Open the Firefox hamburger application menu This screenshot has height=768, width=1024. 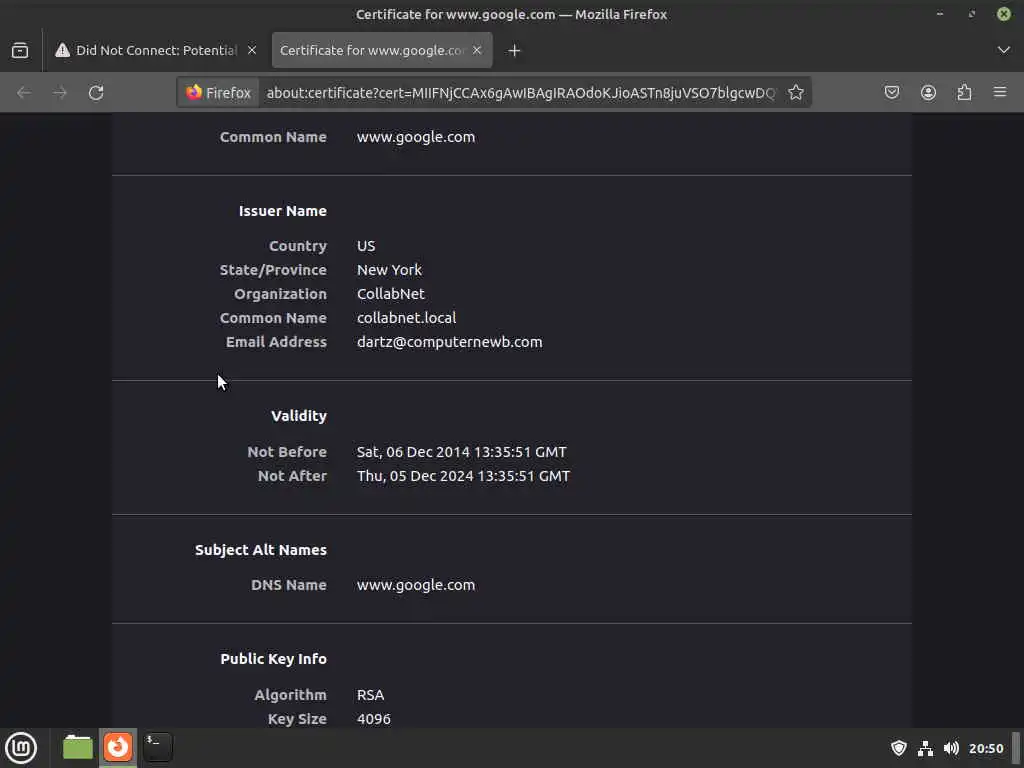[x=1000, y=93]
